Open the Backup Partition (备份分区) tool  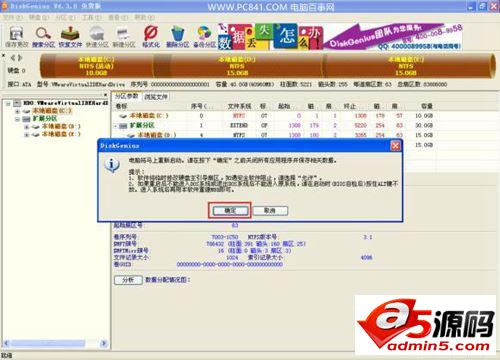[x=204, y=37]
